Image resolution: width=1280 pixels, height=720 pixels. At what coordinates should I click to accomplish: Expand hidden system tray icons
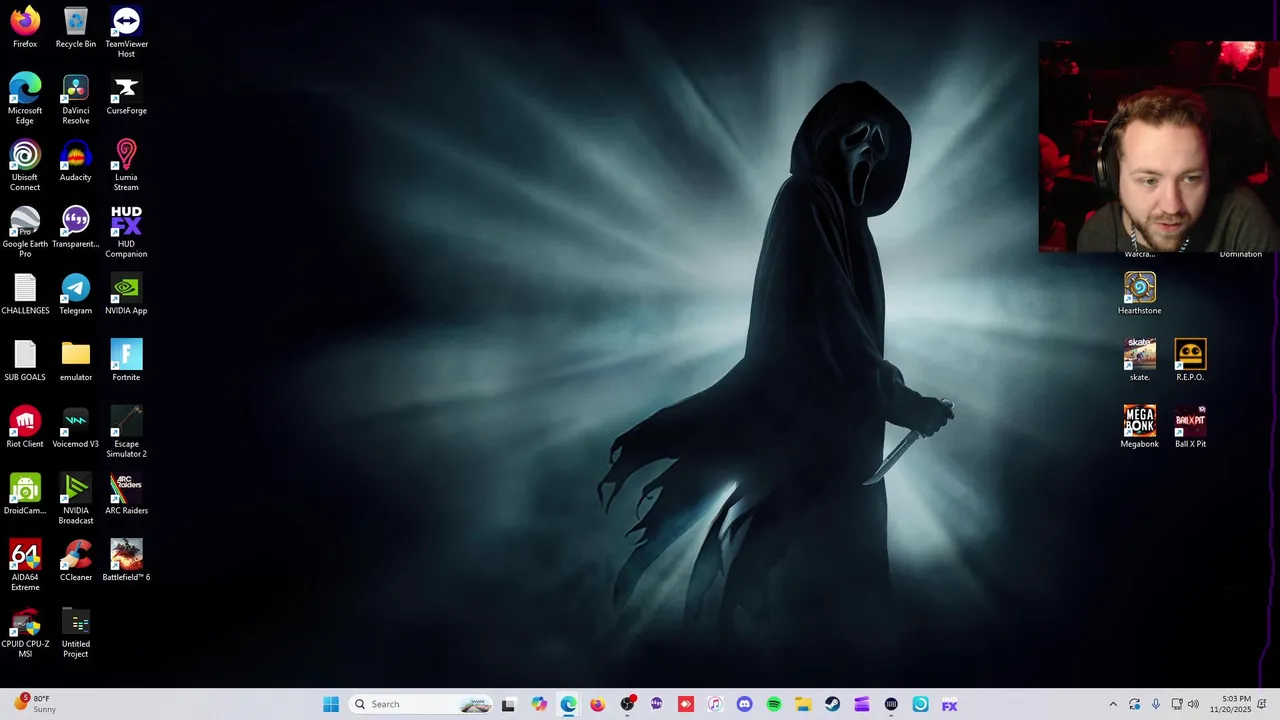1113,704
